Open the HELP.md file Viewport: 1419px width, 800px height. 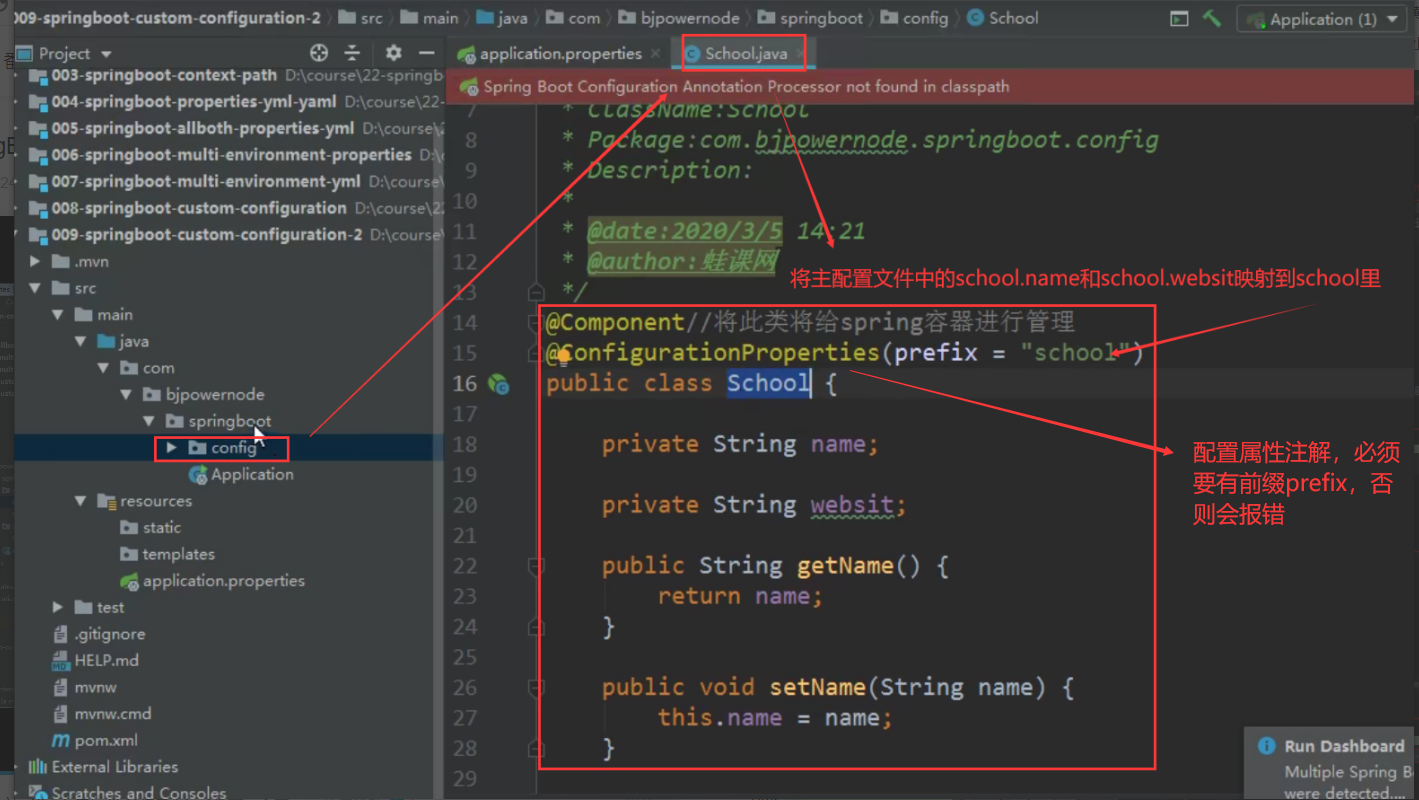tap(96, 660)
